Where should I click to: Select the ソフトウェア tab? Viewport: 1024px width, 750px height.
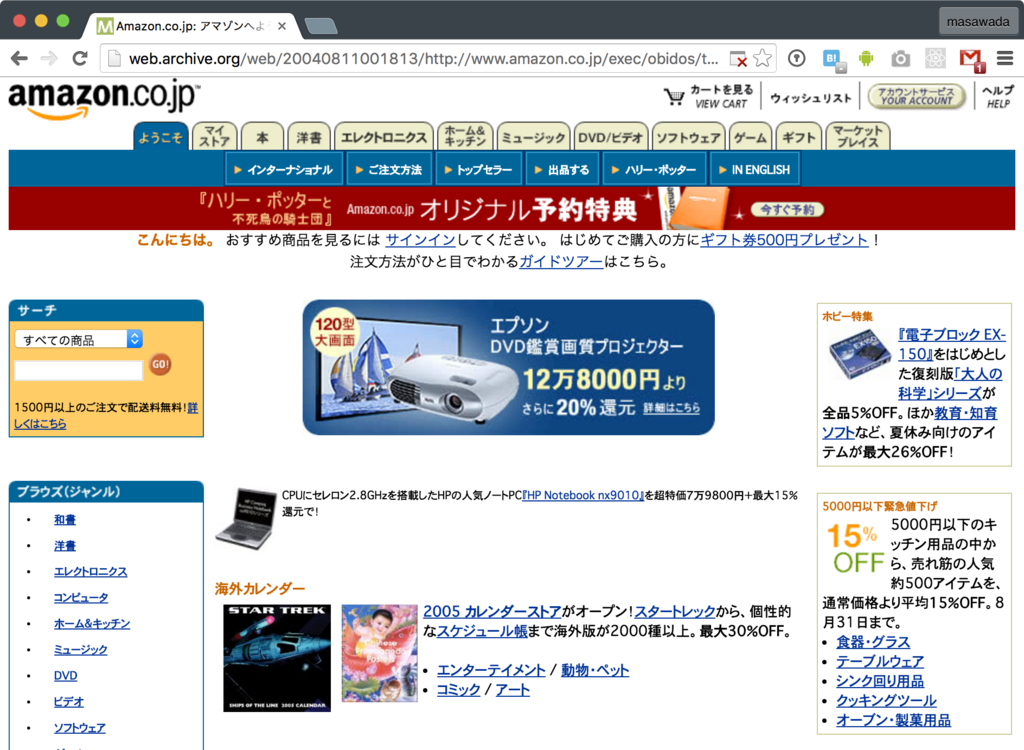[689, 137]
